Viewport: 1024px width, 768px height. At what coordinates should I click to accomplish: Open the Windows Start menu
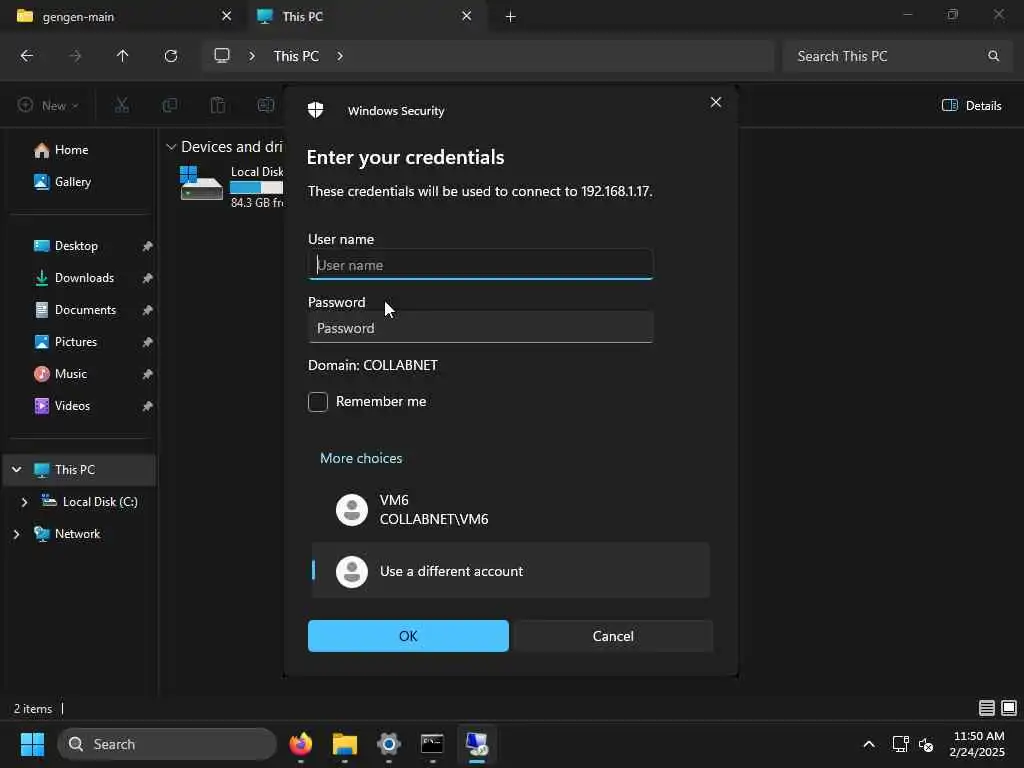32,744
